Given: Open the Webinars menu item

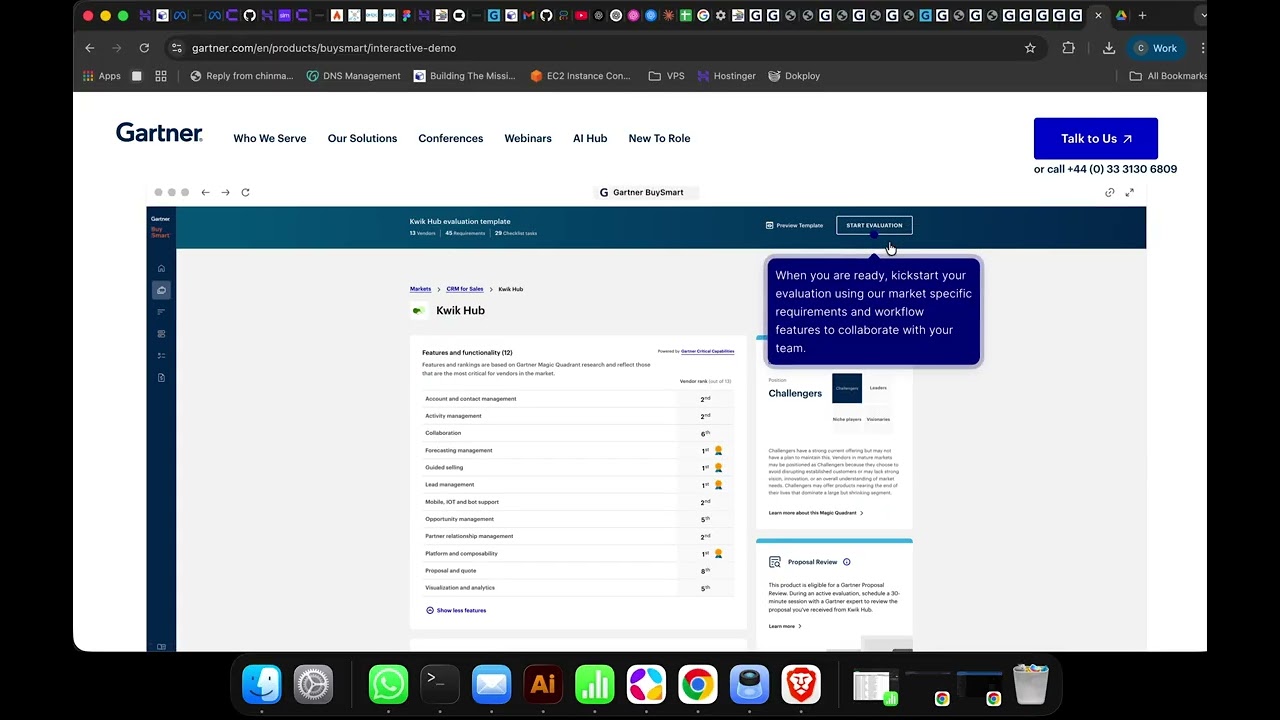Looking at the screenshot, I should click(x=528, y=138).
